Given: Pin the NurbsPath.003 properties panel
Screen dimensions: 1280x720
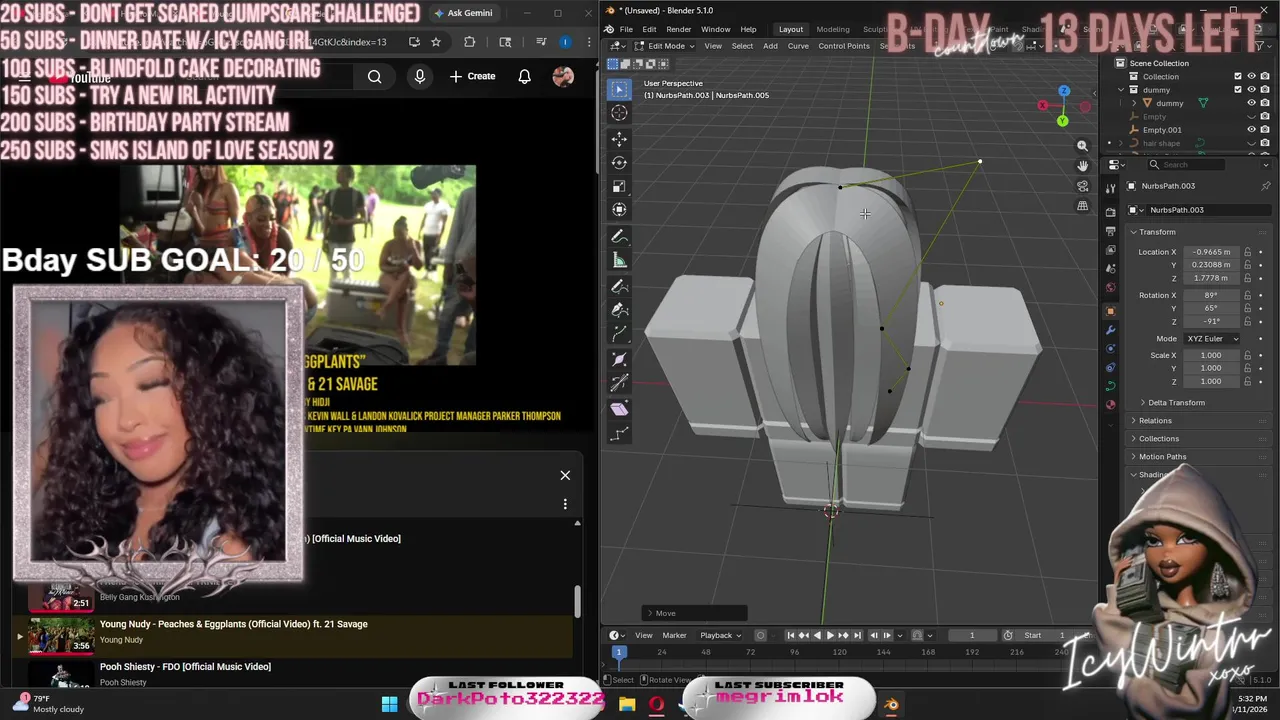Looking at the screenshot, I should (1266, 186).
